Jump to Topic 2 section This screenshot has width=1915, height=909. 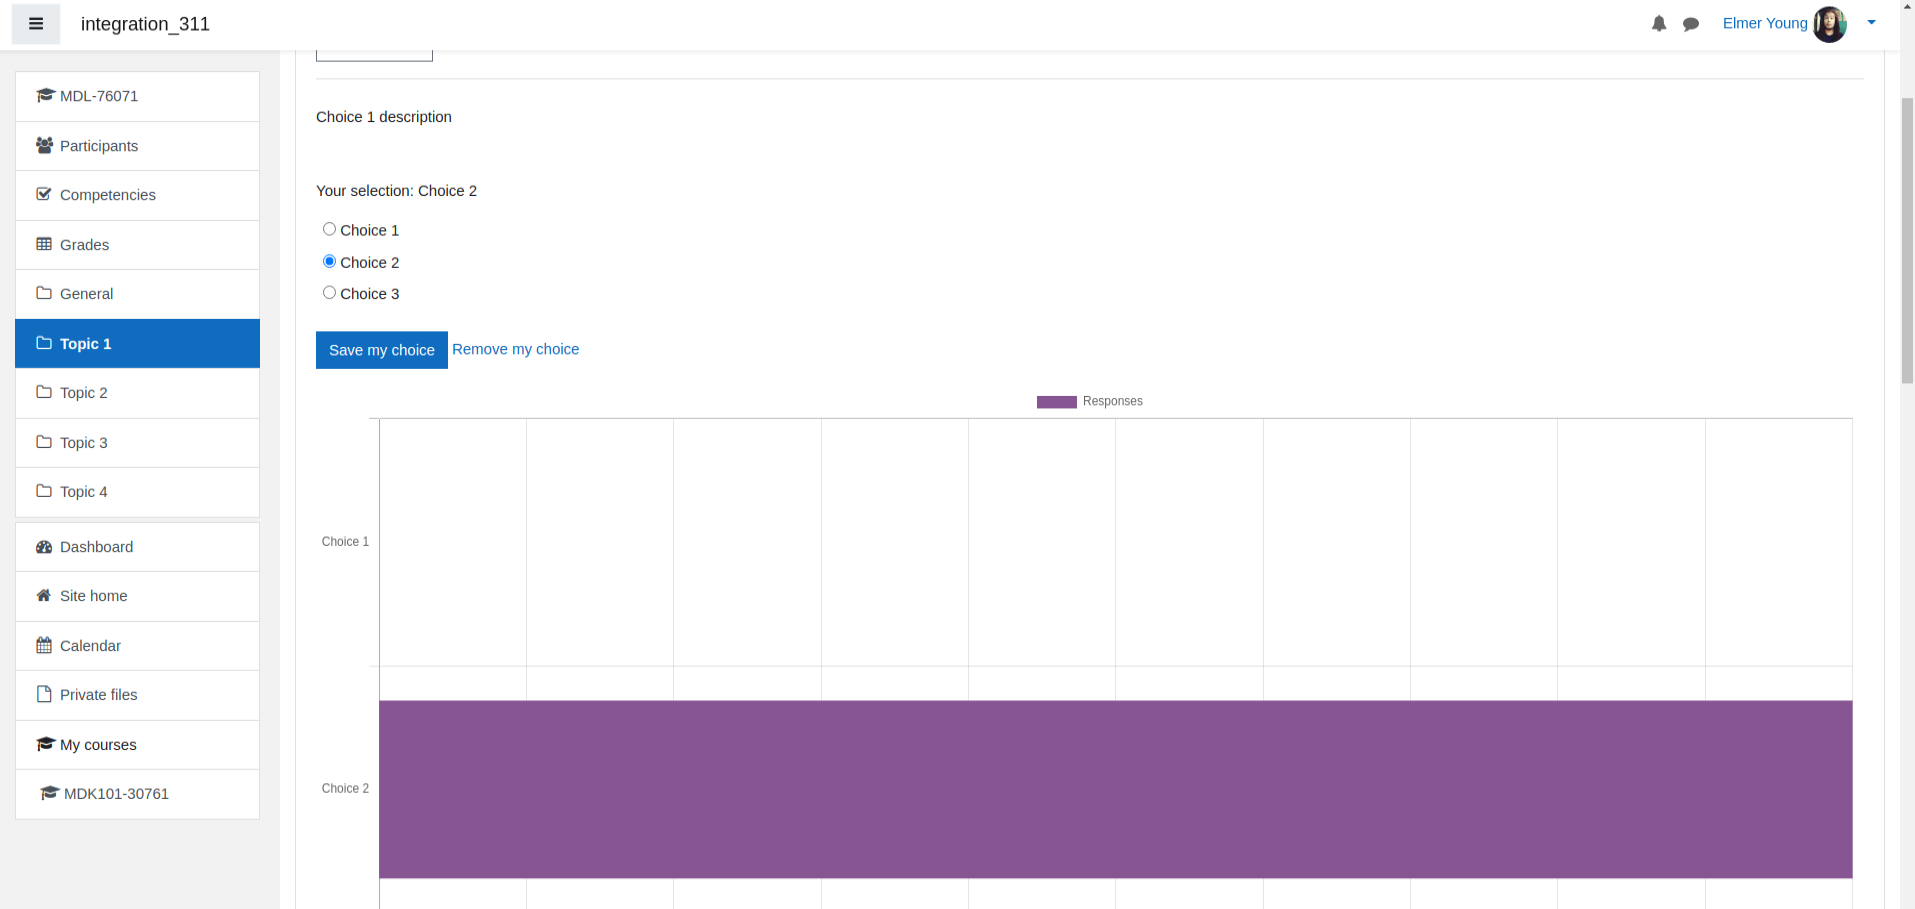point(137,393)
